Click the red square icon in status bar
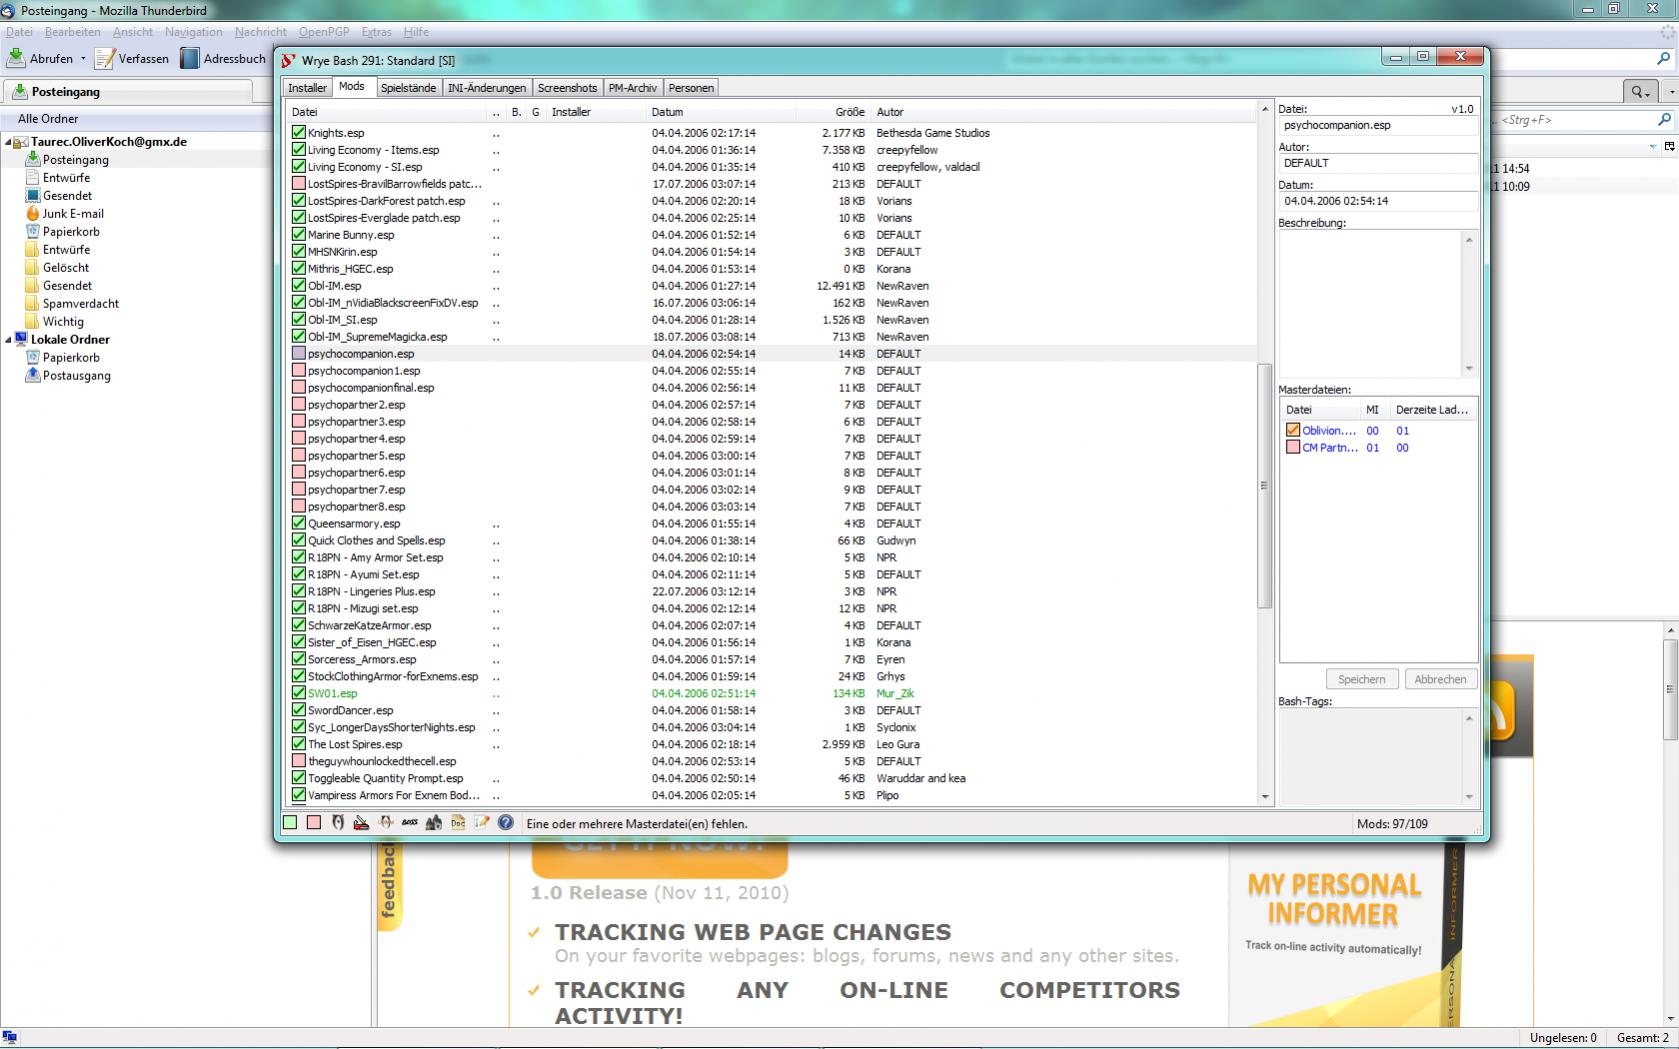The width and height of the screenshot is (1679, 1049). [314, 822]
